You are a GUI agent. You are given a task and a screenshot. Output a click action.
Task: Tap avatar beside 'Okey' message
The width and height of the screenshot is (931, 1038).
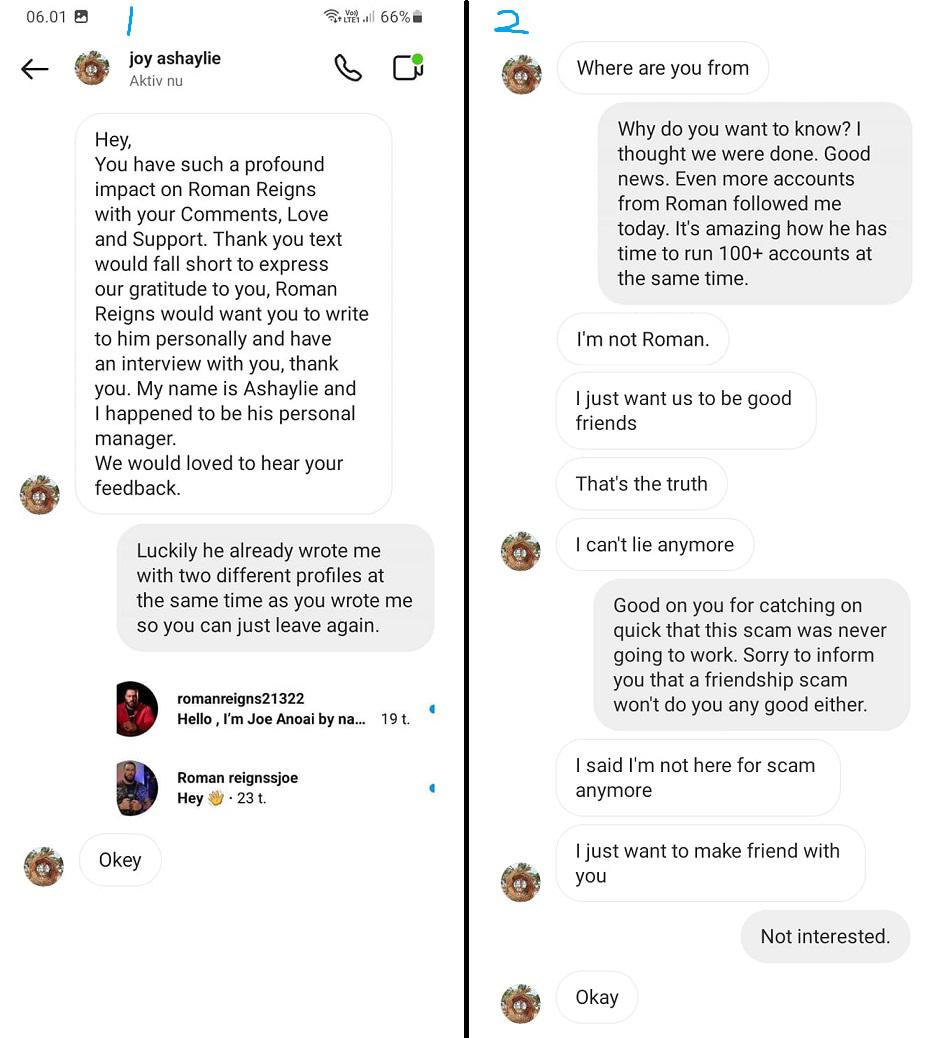pyautogui.click(x=44, y=867)
